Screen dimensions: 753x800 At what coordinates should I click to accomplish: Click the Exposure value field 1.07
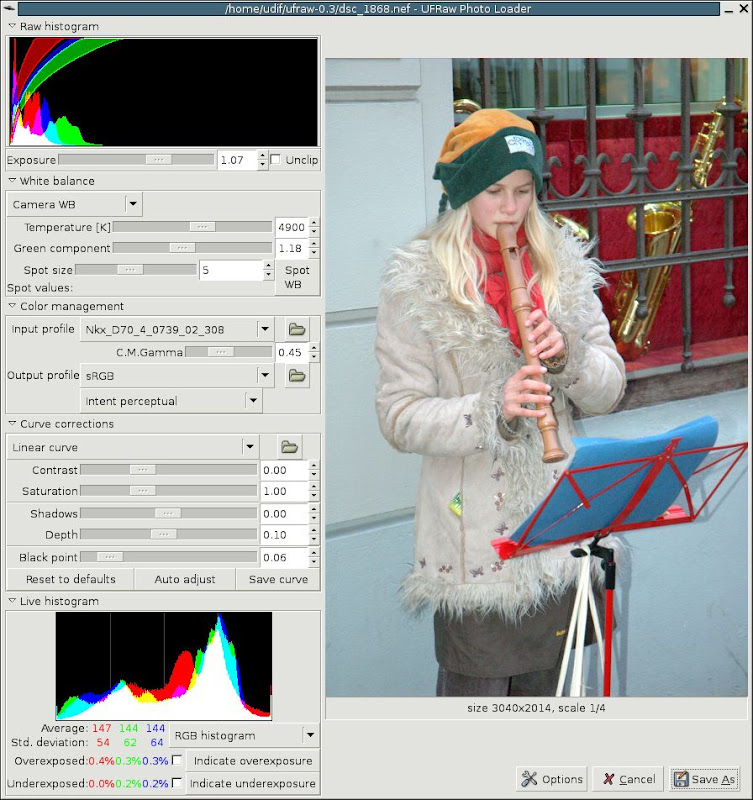pos(237,160)
